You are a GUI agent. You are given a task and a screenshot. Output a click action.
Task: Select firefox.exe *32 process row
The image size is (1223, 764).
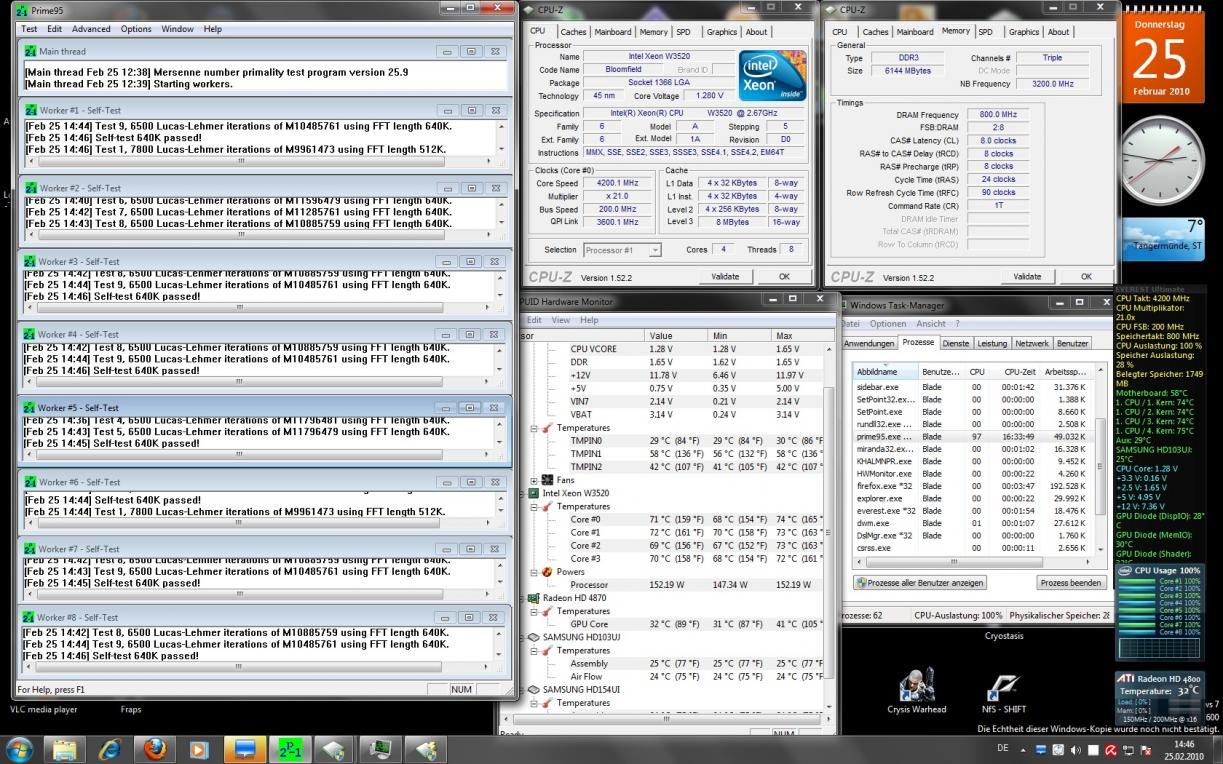point(974,485)
